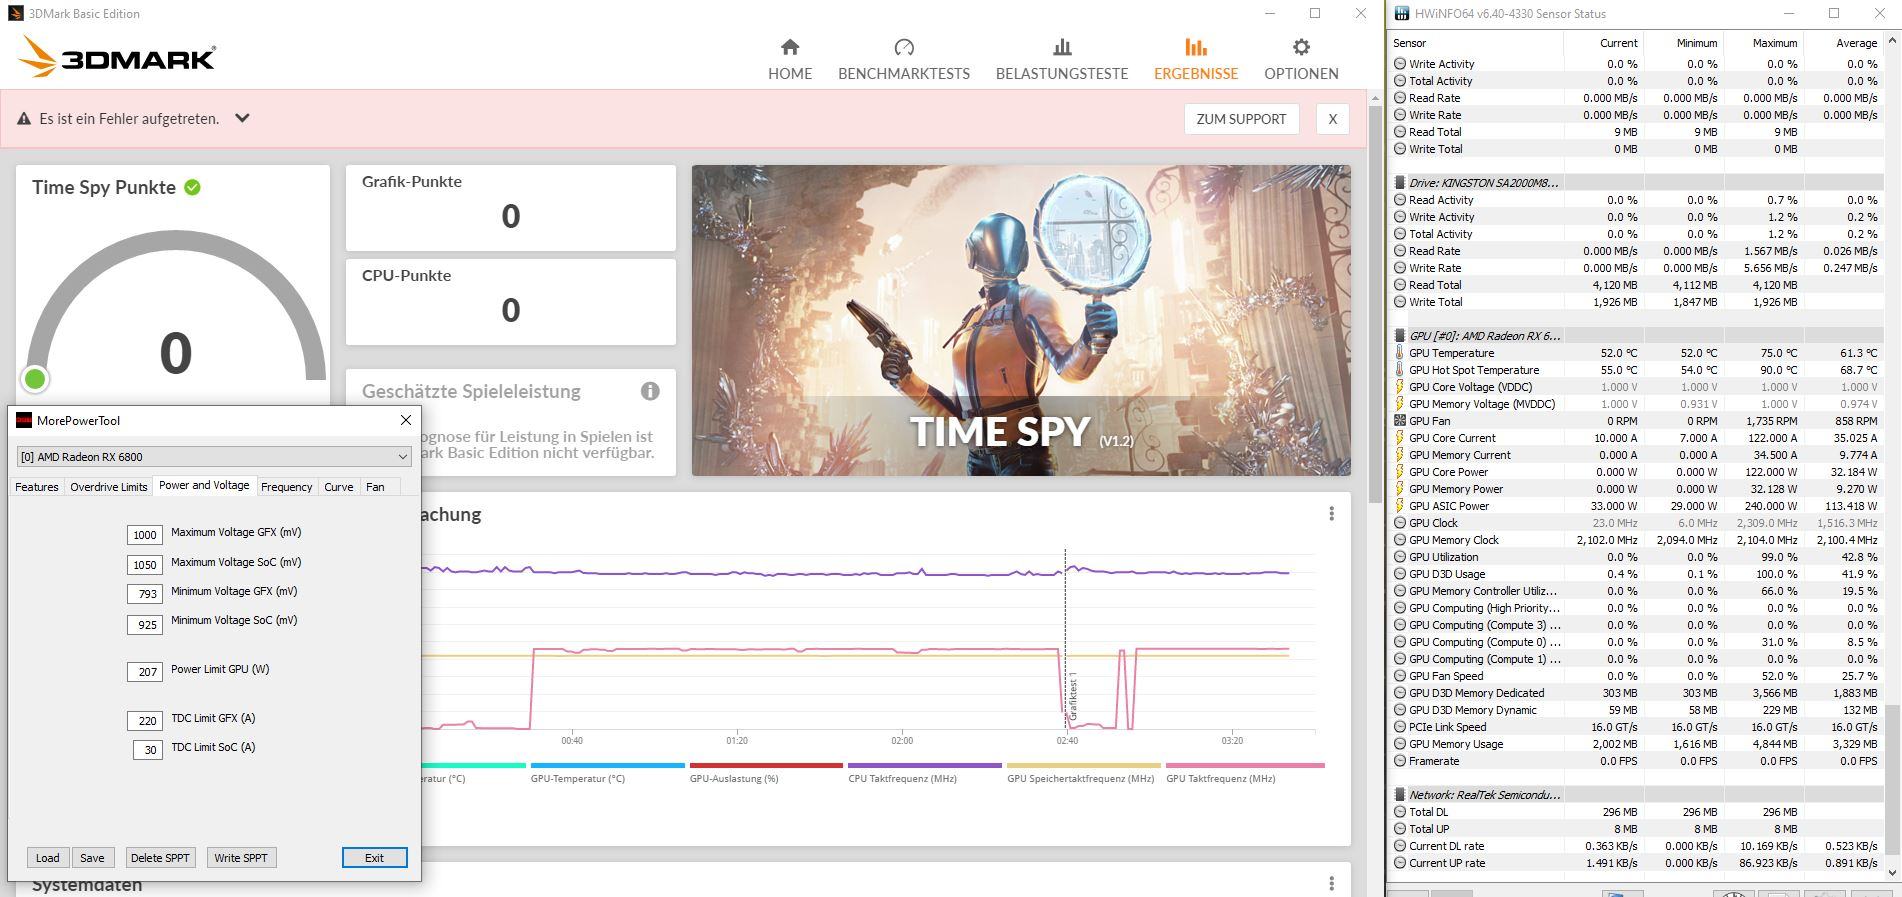
Task: Open OPTIONEN in the 3DMark navigation
Action: click(1301, 59)
